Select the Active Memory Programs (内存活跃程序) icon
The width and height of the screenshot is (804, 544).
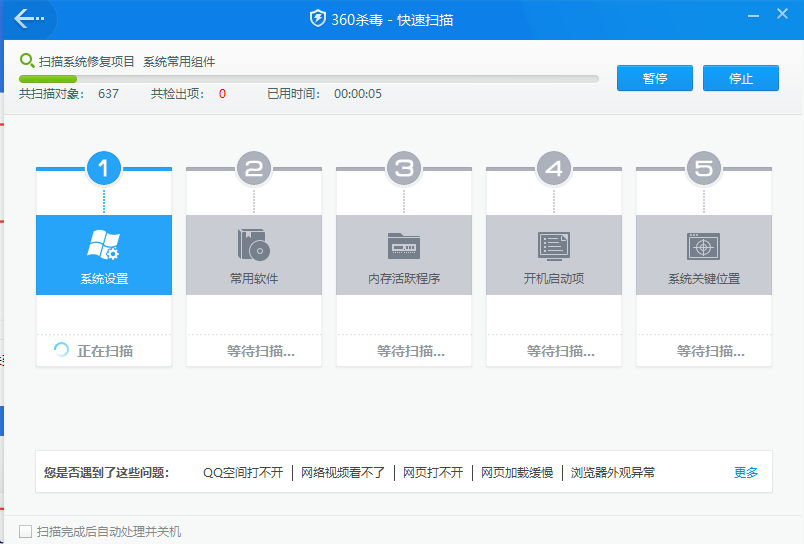[403, 245]
